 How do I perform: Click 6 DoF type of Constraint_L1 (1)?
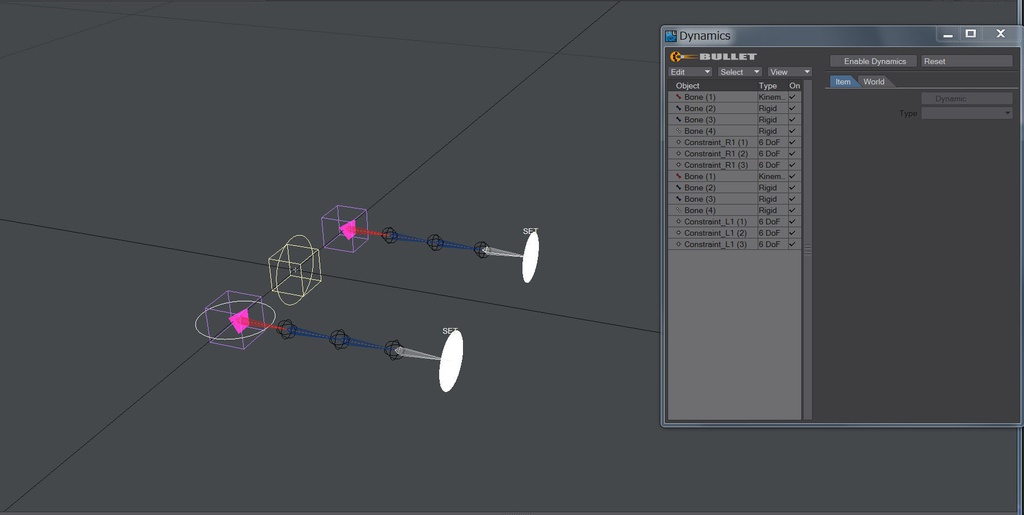[x=769, y=222]
